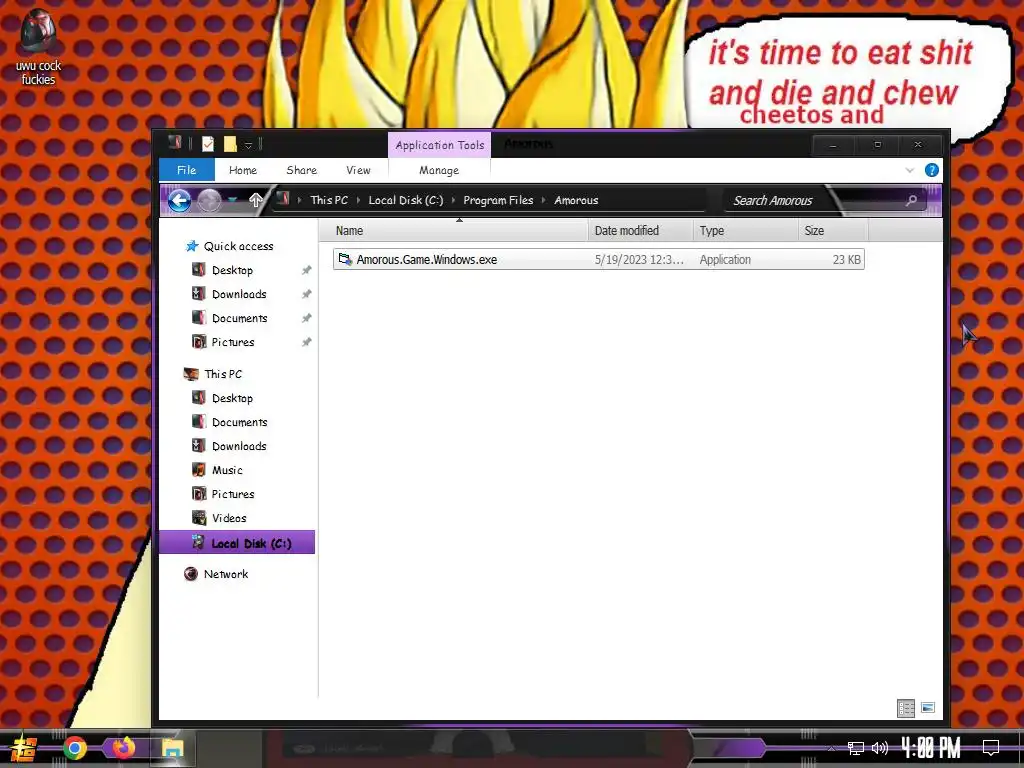
Task: Select This PC in the navigation pane
Action: click(x=223, y=374)
